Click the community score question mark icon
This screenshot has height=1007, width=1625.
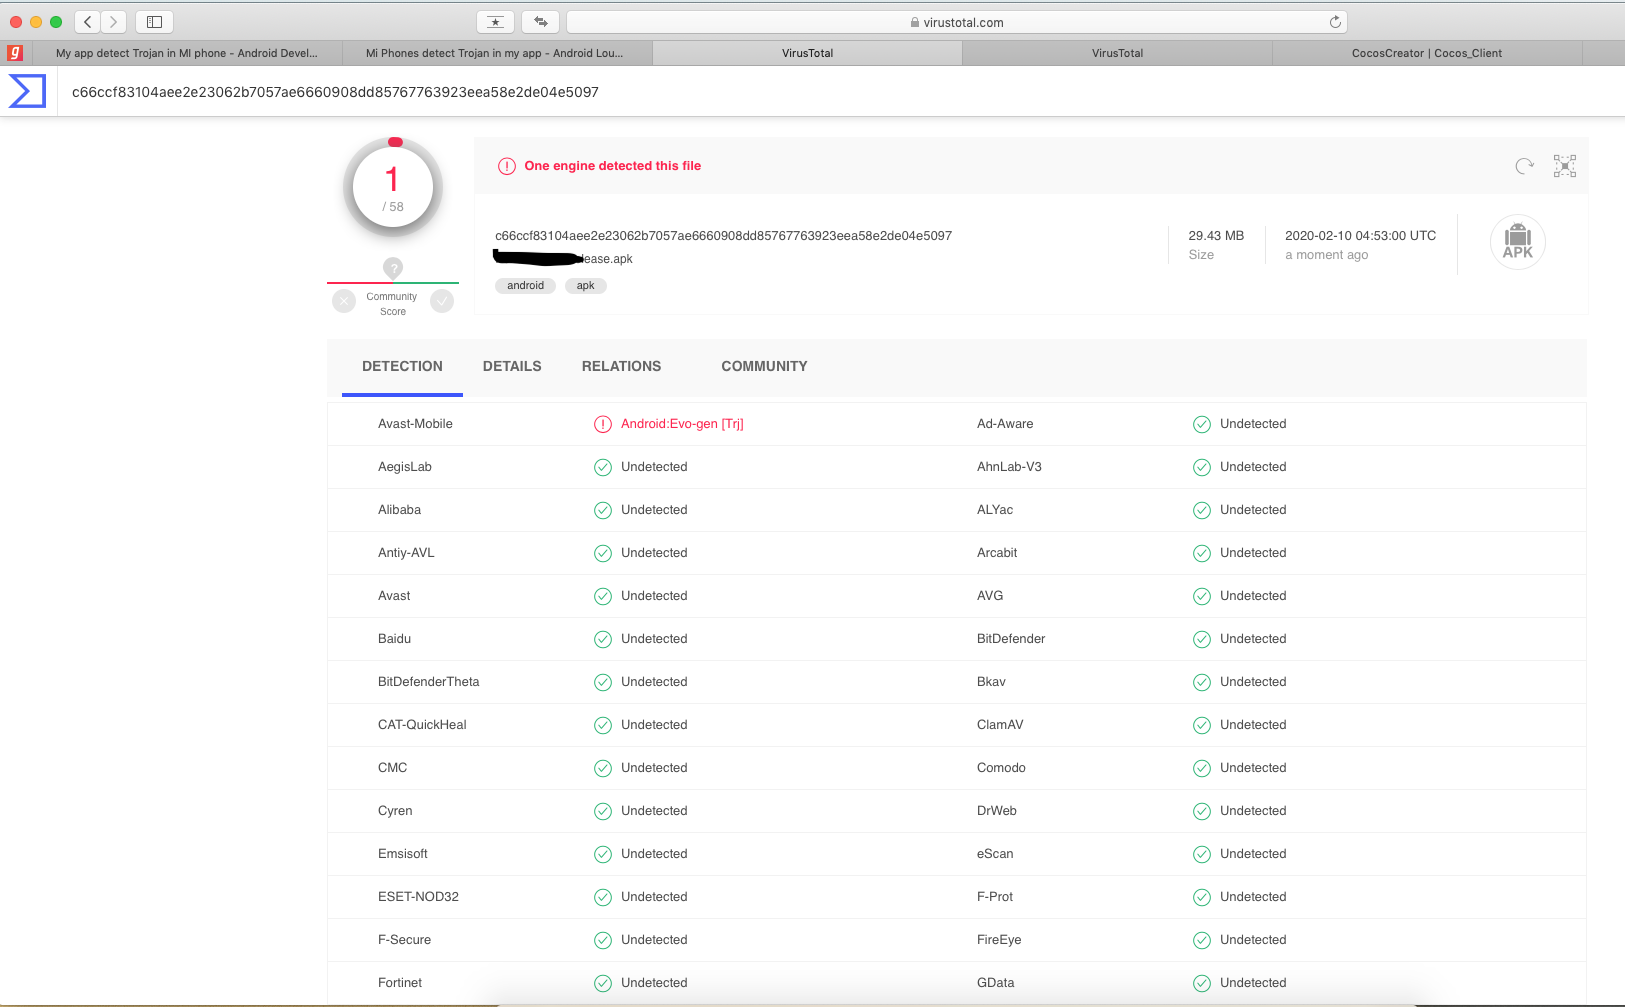coord(393,268)
